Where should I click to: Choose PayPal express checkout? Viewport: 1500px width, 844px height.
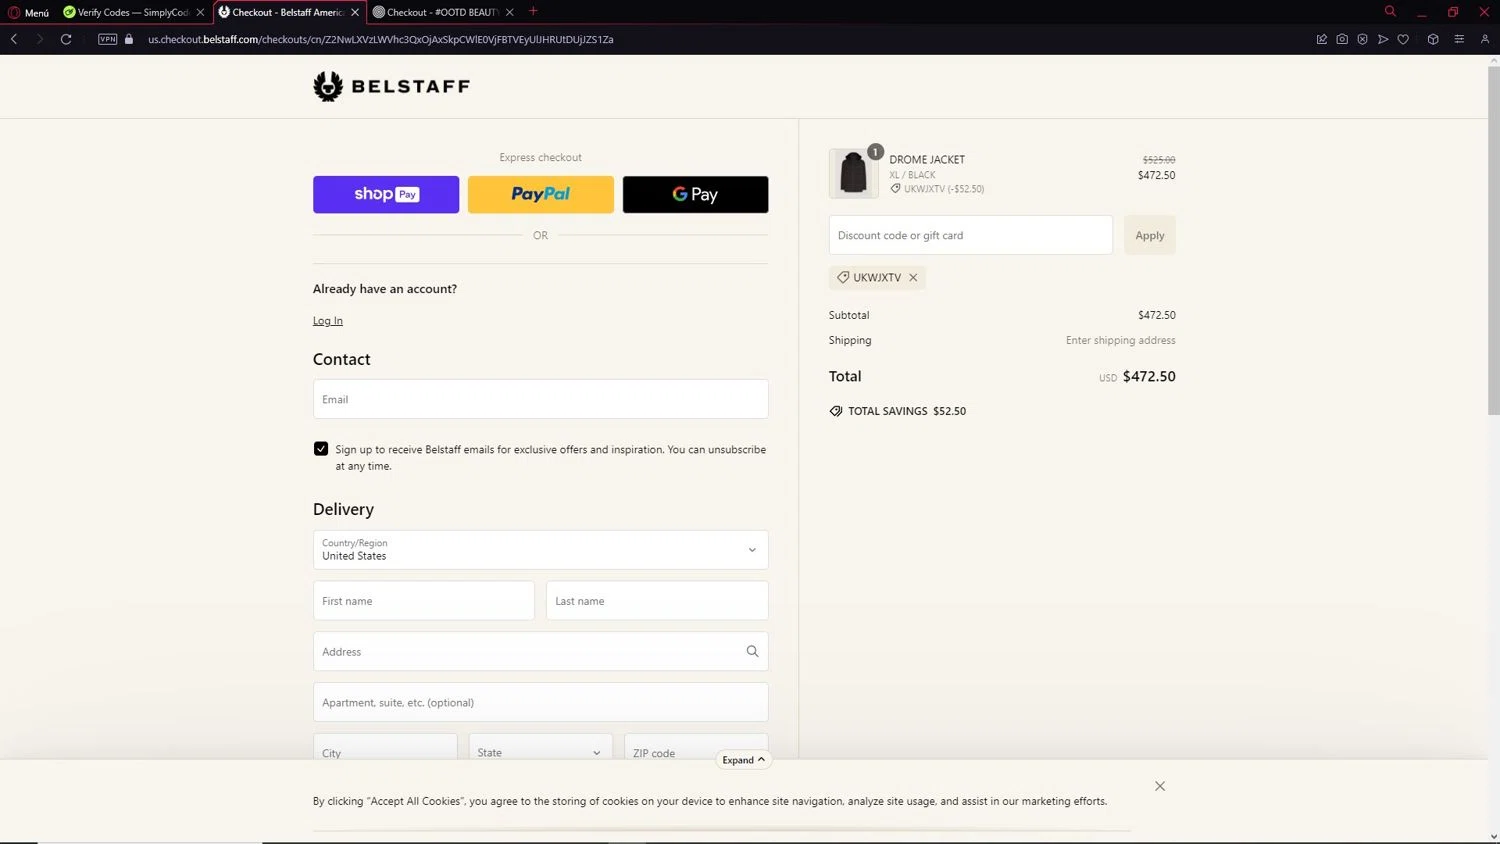[541, 194]
